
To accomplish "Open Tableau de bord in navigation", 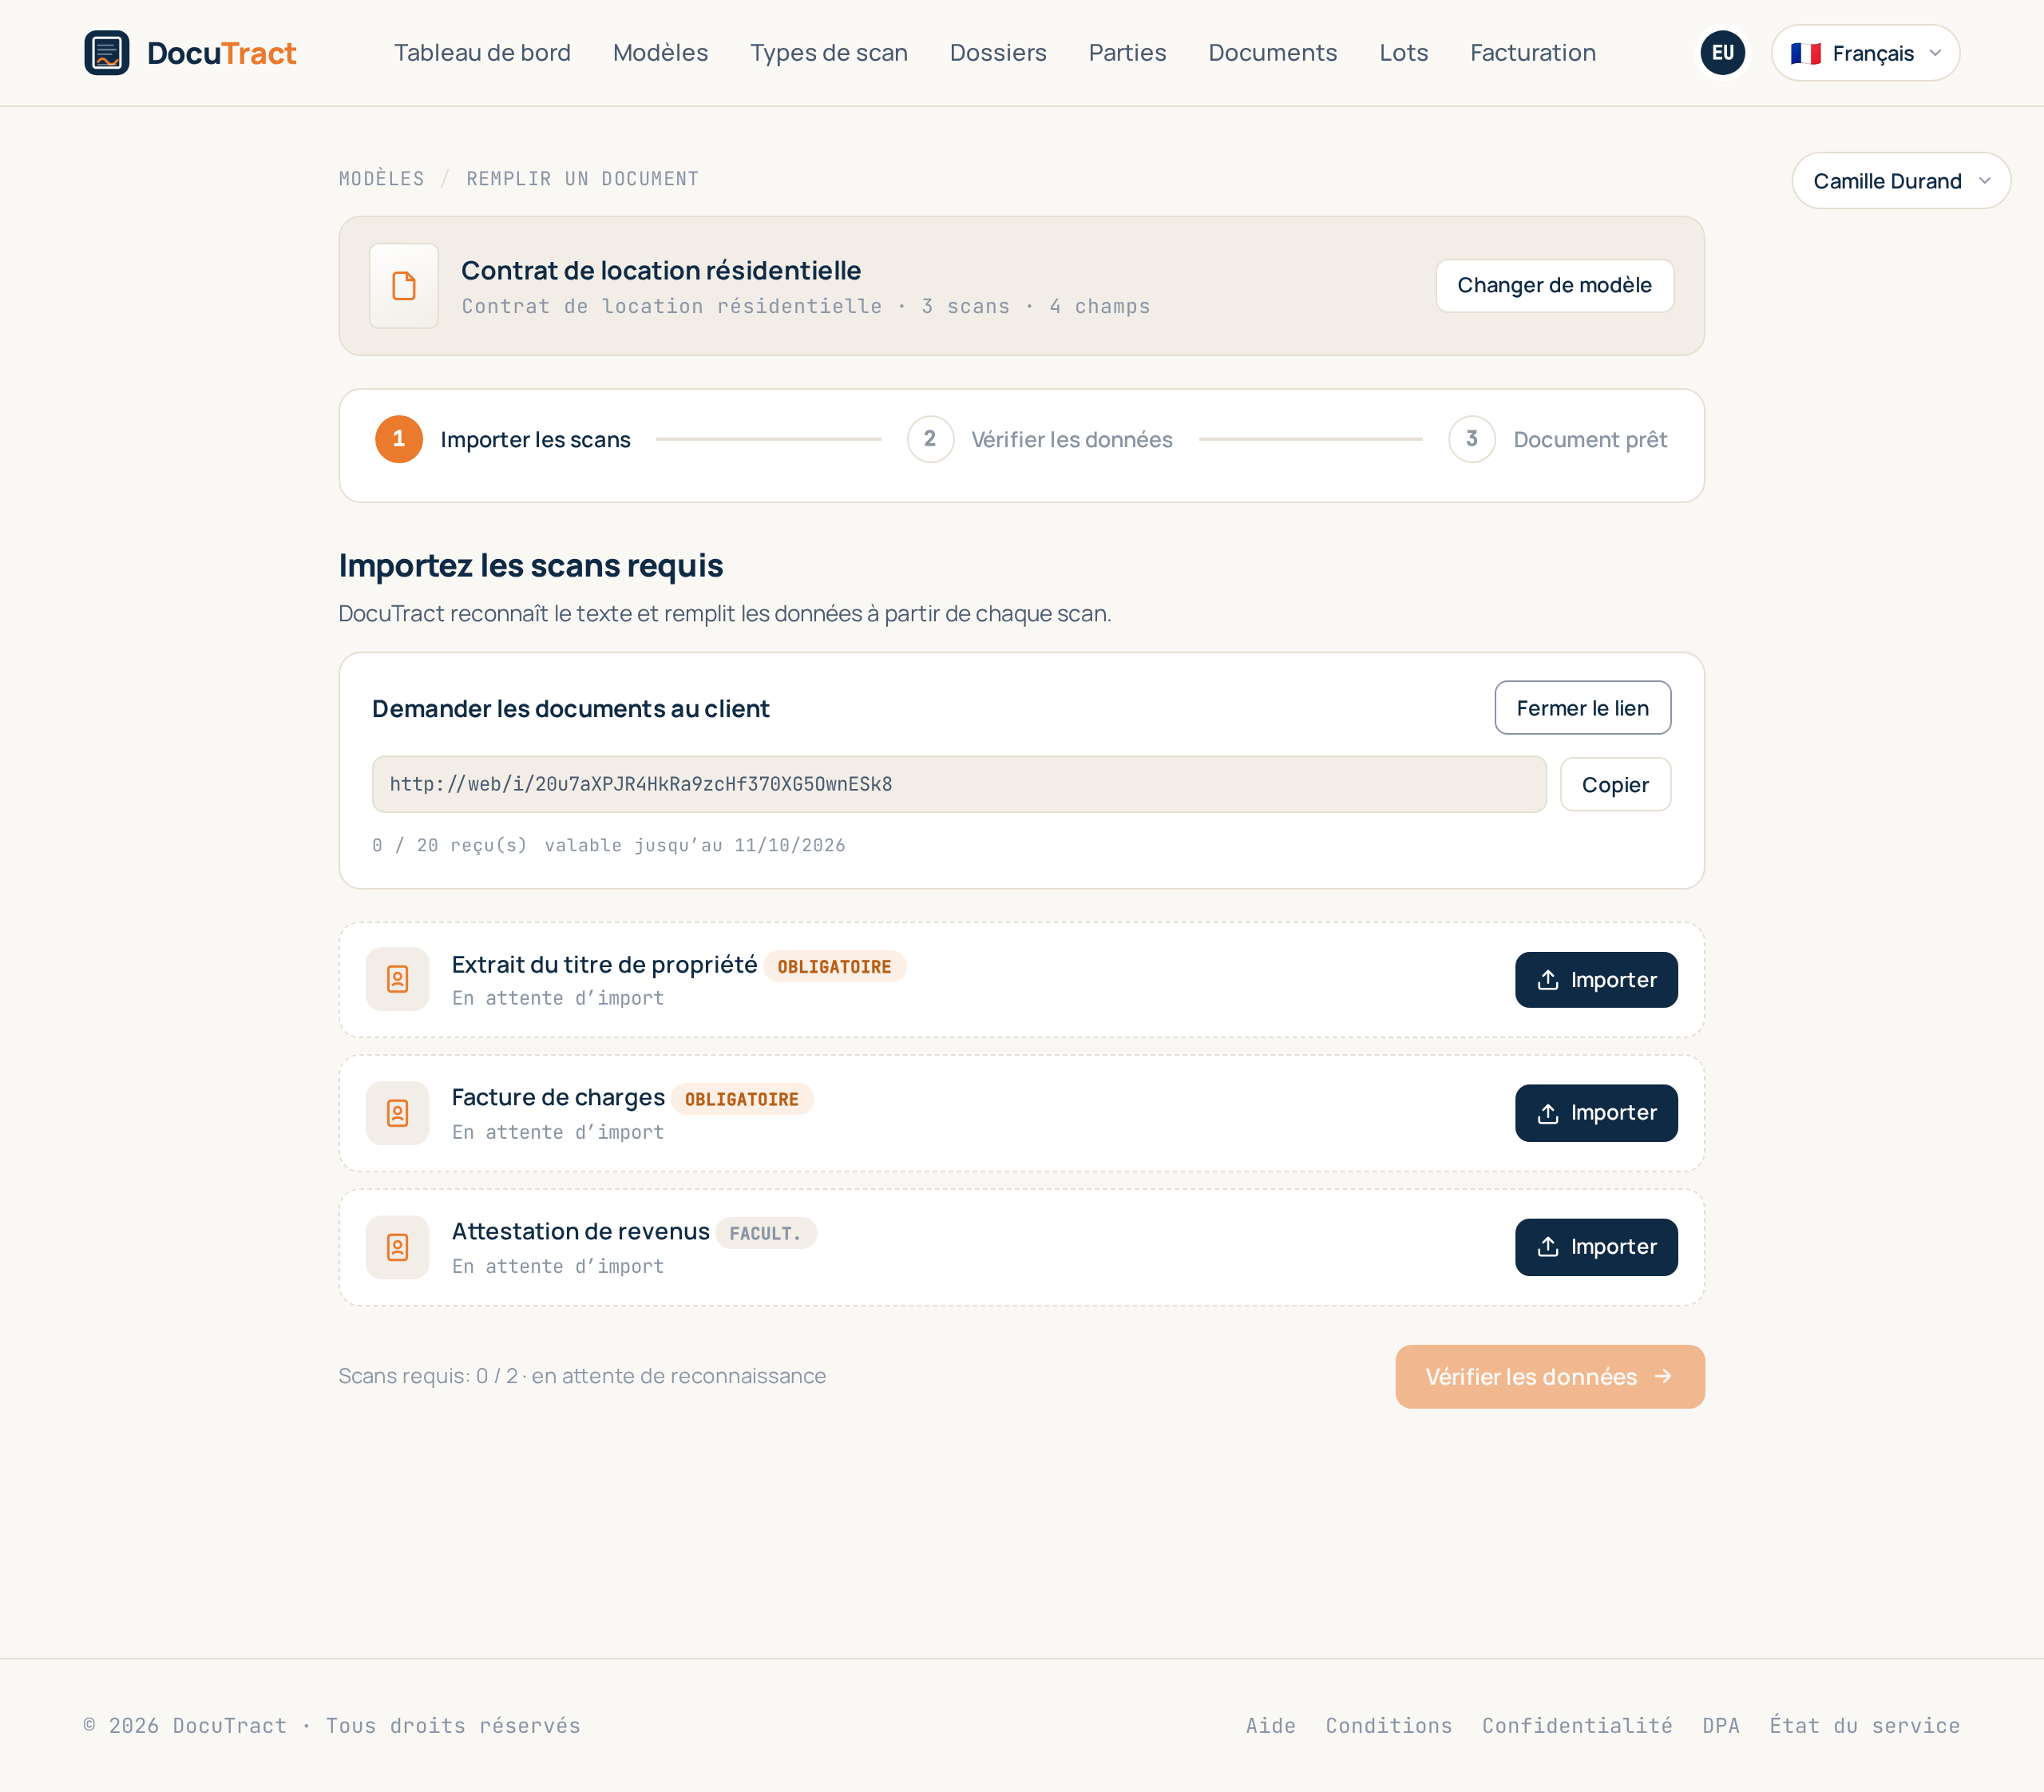I will [482, 53].
